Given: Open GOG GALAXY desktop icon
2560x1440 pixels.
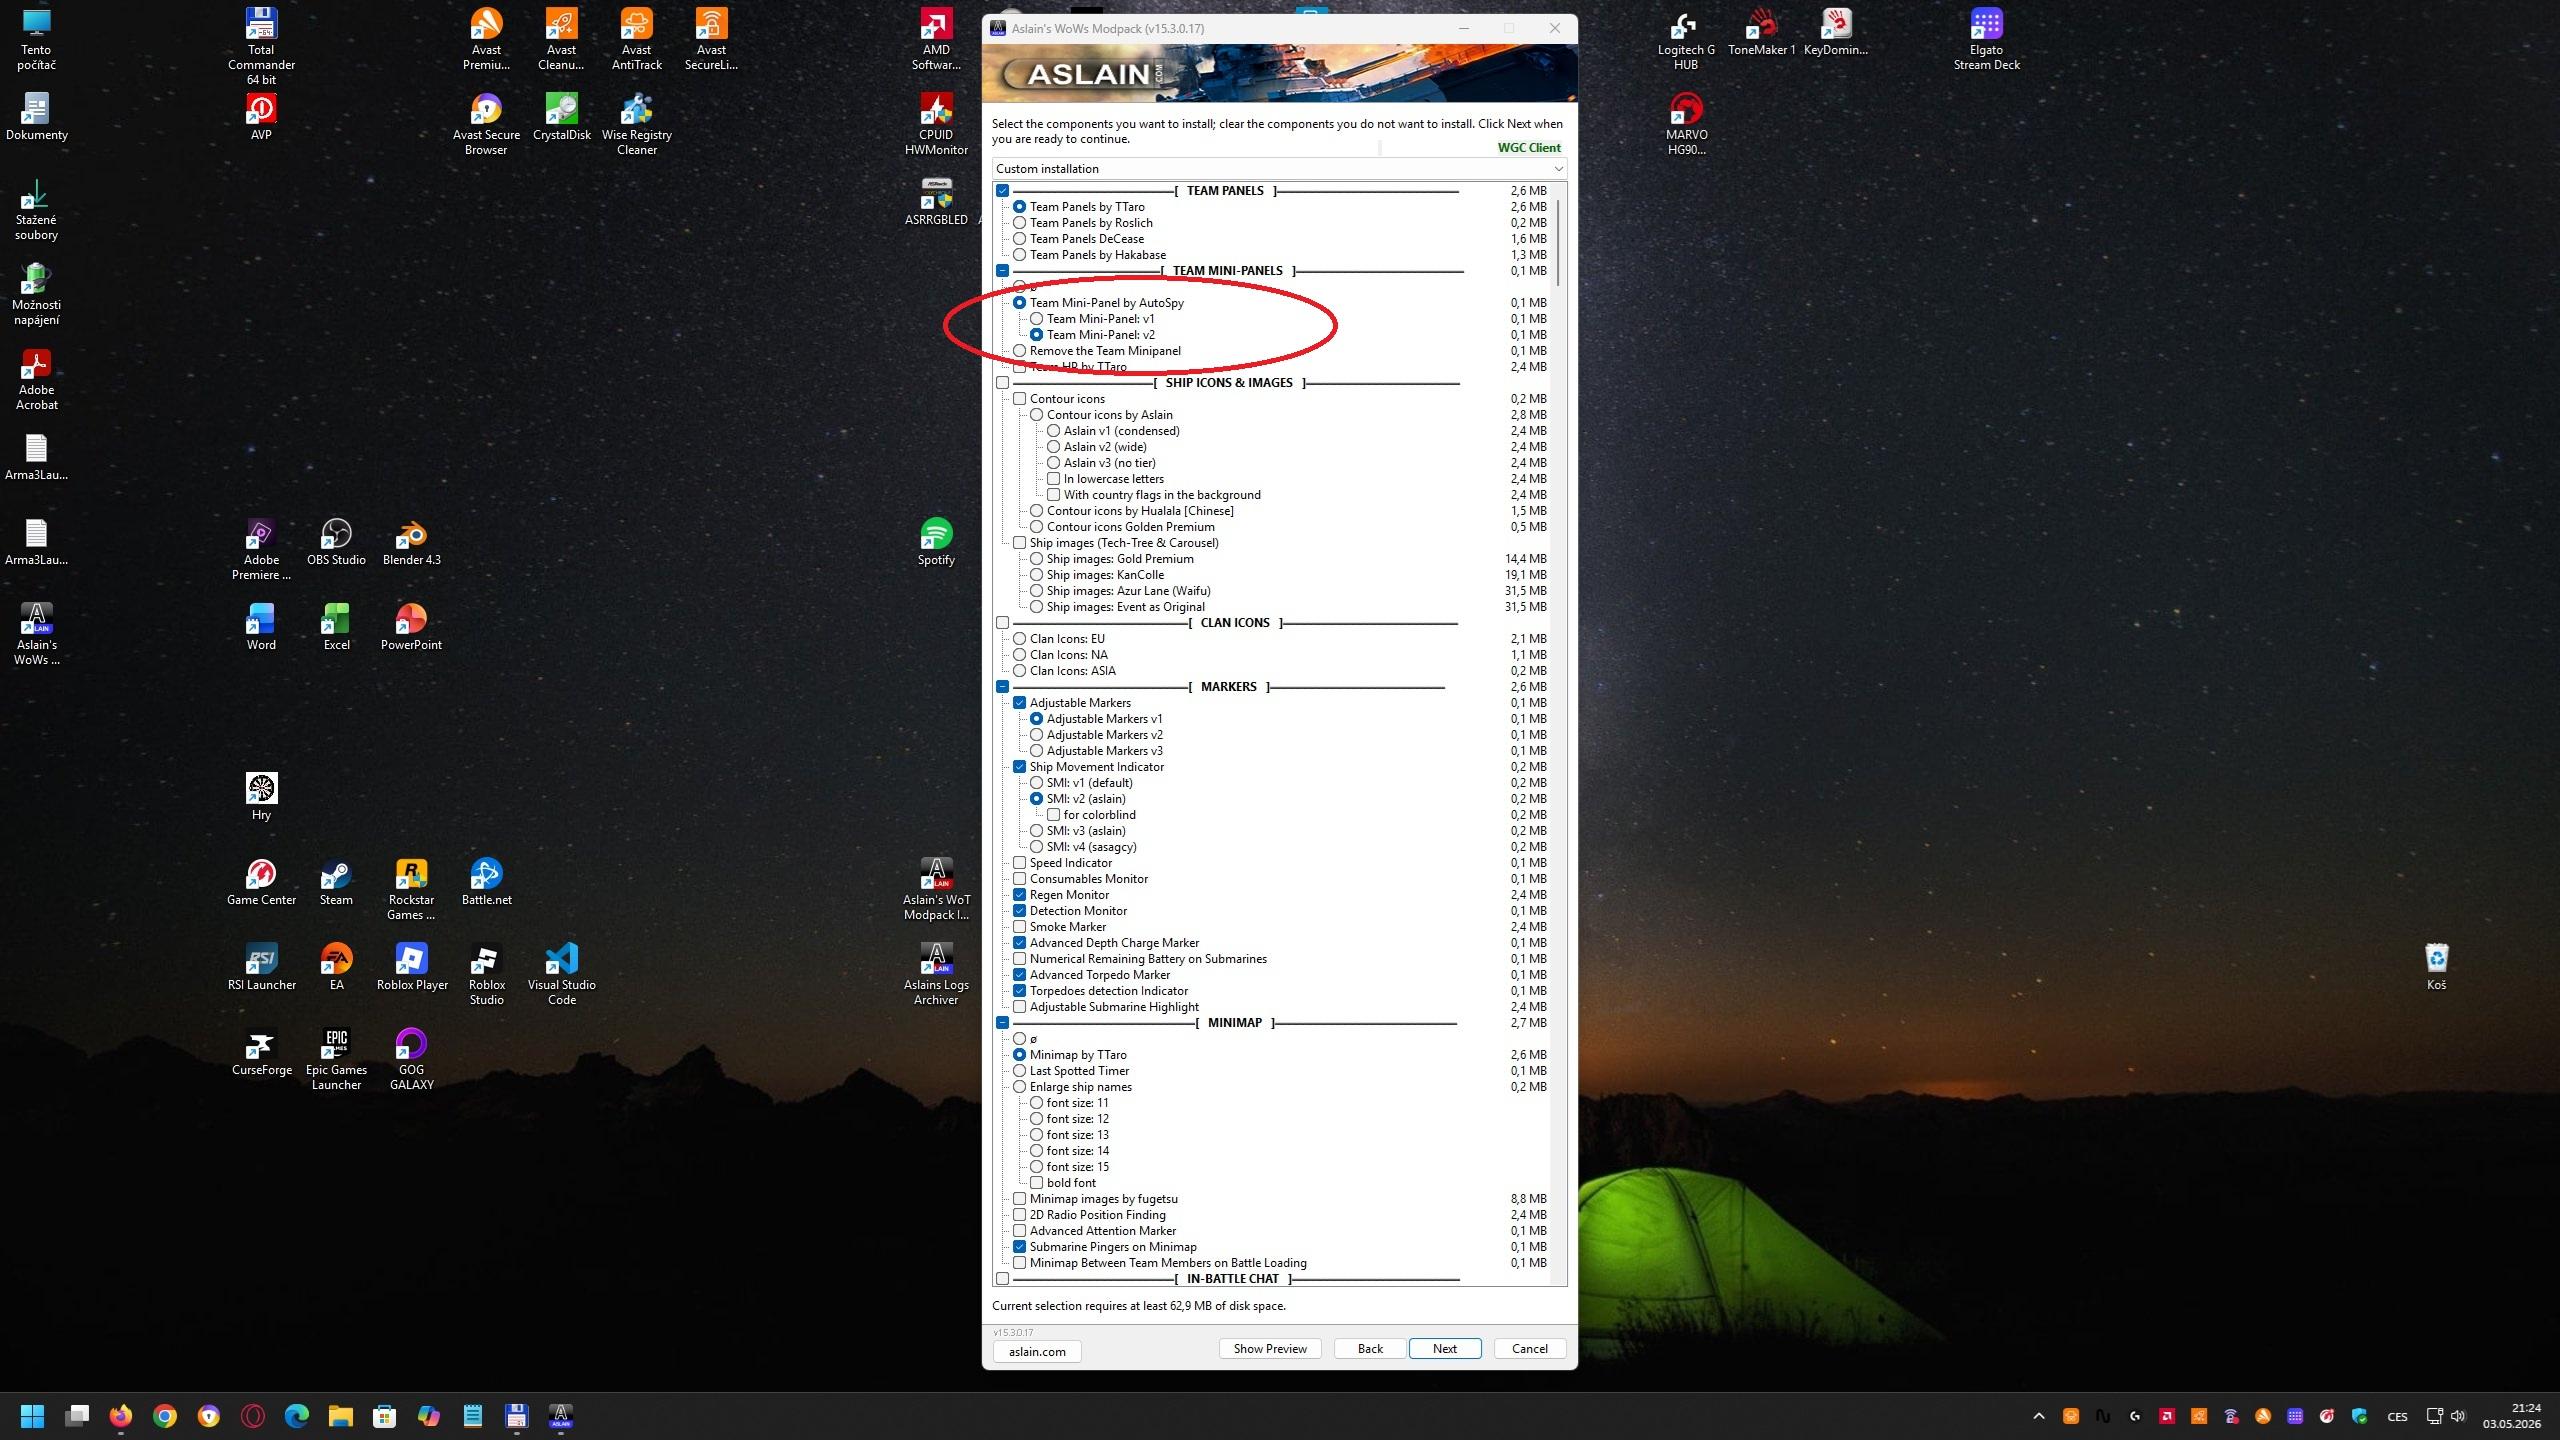Looking at the screenshot, I should tap(411, 1059).
